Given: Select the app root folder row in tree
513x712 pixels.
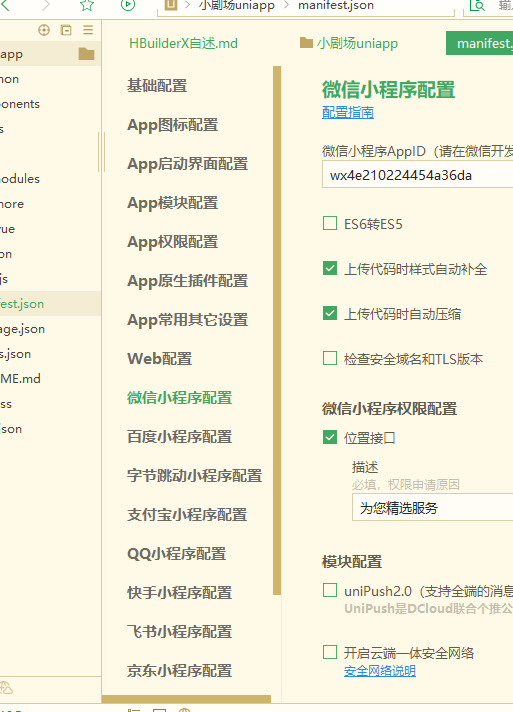Looking at the screenshot, I should [50, 54].
